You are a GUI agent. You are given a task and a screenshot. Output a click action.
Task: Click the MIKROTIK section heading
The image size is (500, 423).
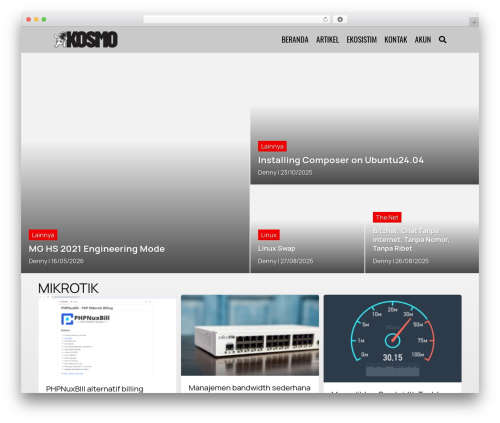point(68,288)
